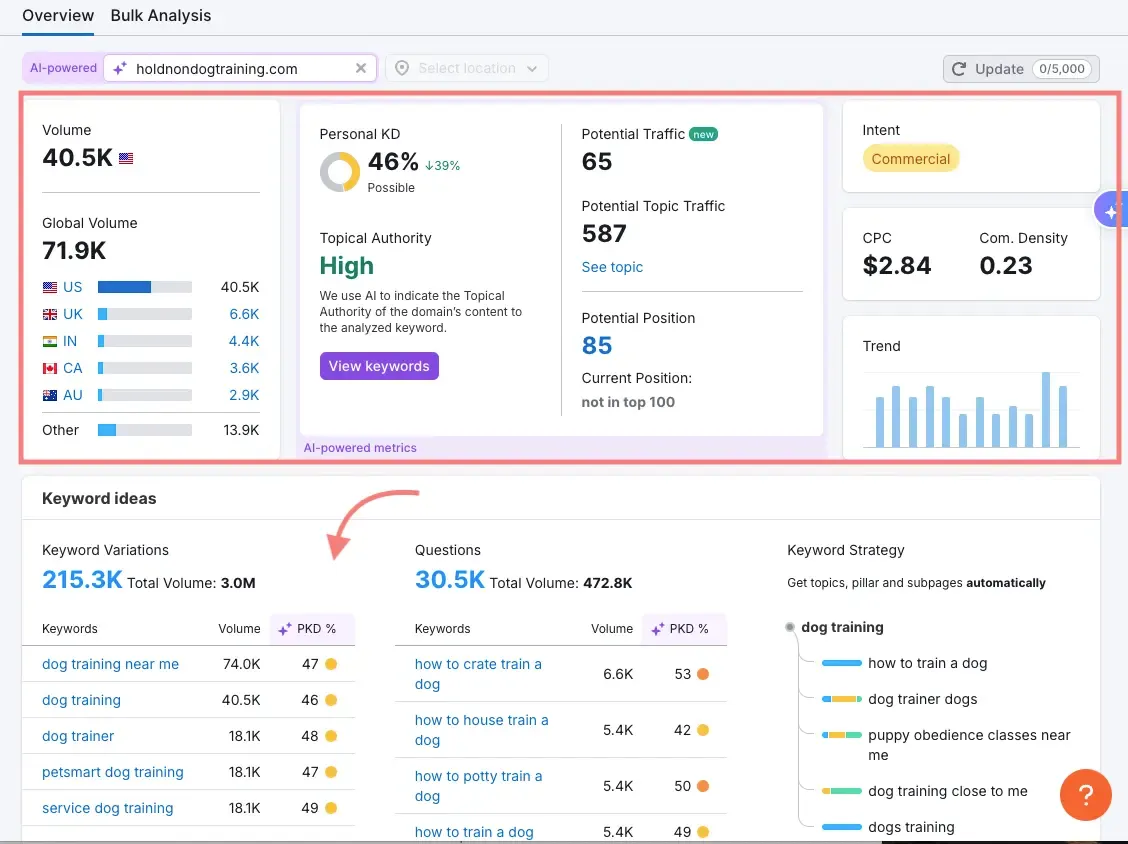Click the dog training near me keyword link

point(110,664)
